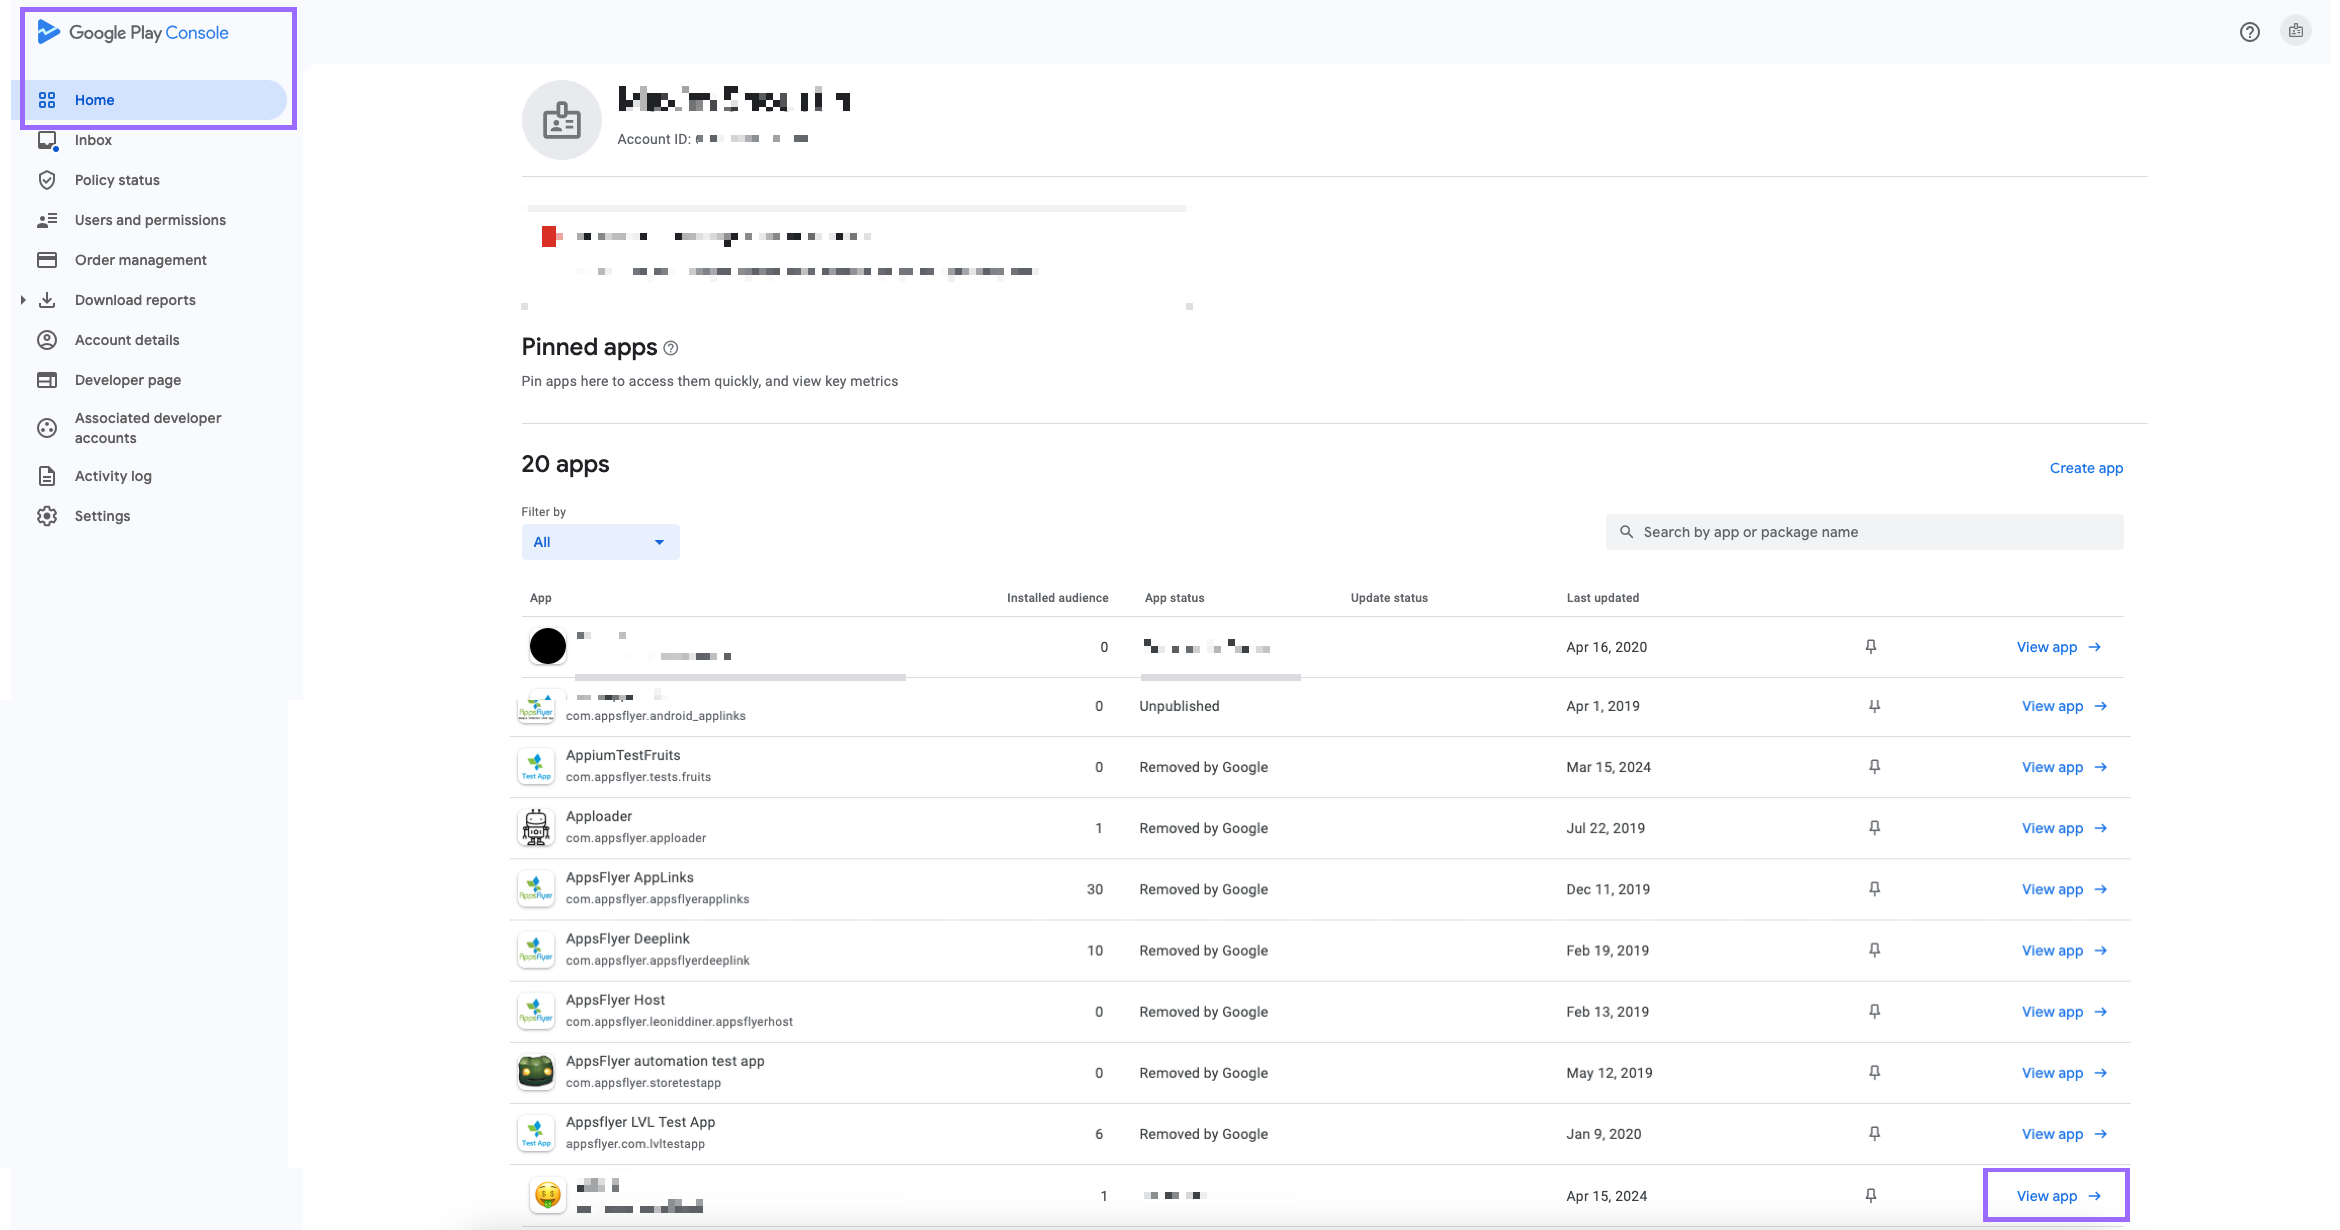Open the account avatar icon top right

click(x=2296, y=32)
